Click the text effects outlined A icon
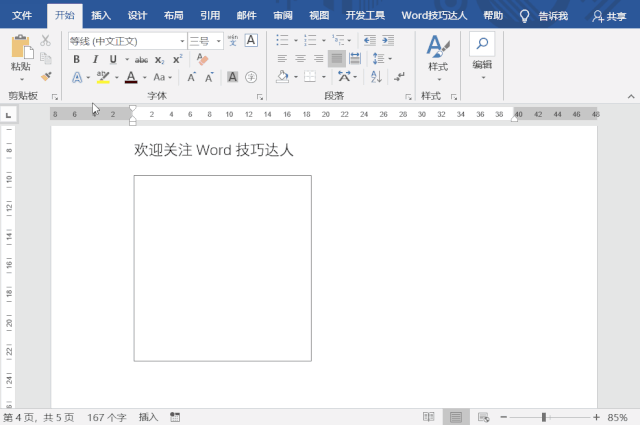Screen dimensions: 640x425 click(77, 77)
